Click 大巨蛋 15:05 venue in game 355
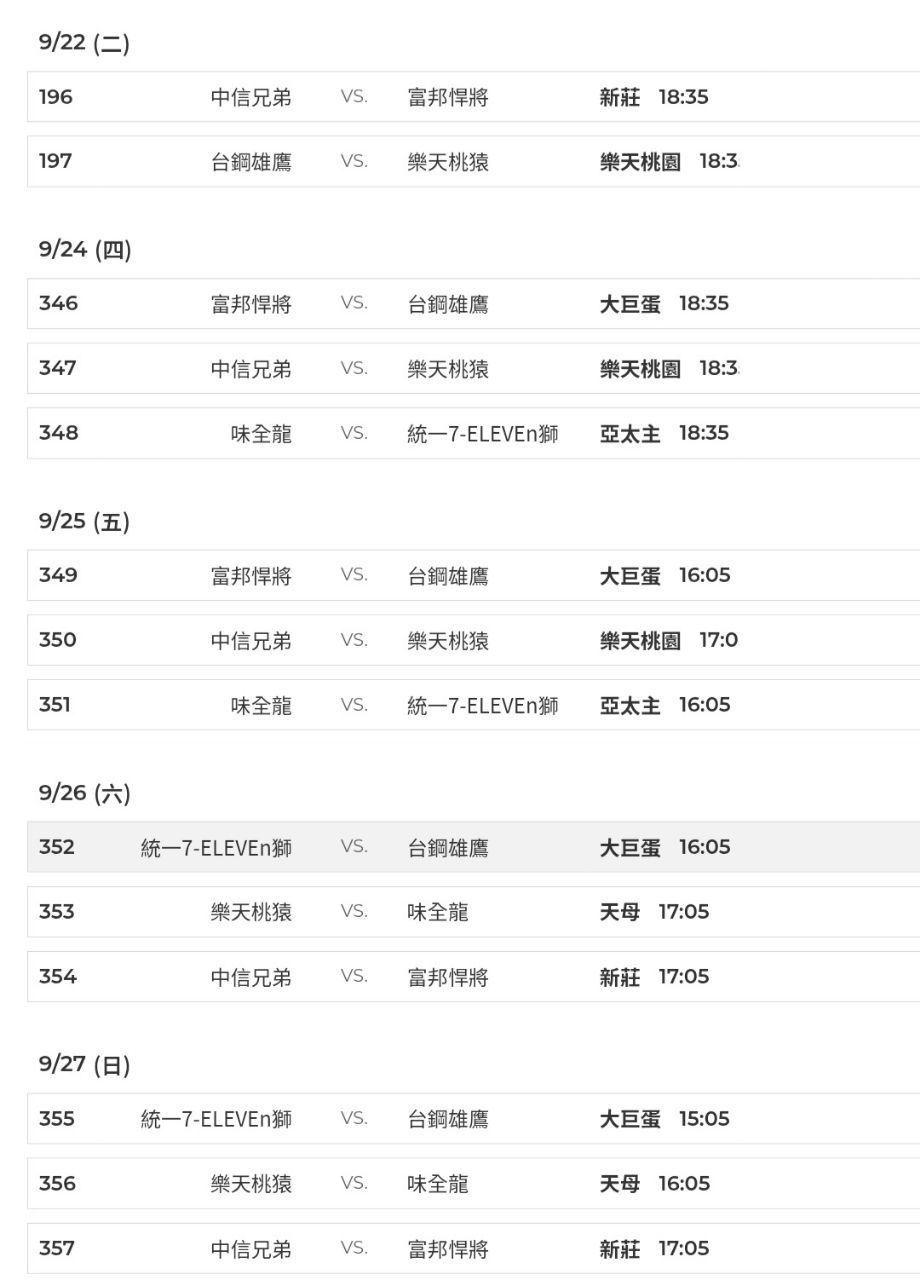 tap(664, 1119)
